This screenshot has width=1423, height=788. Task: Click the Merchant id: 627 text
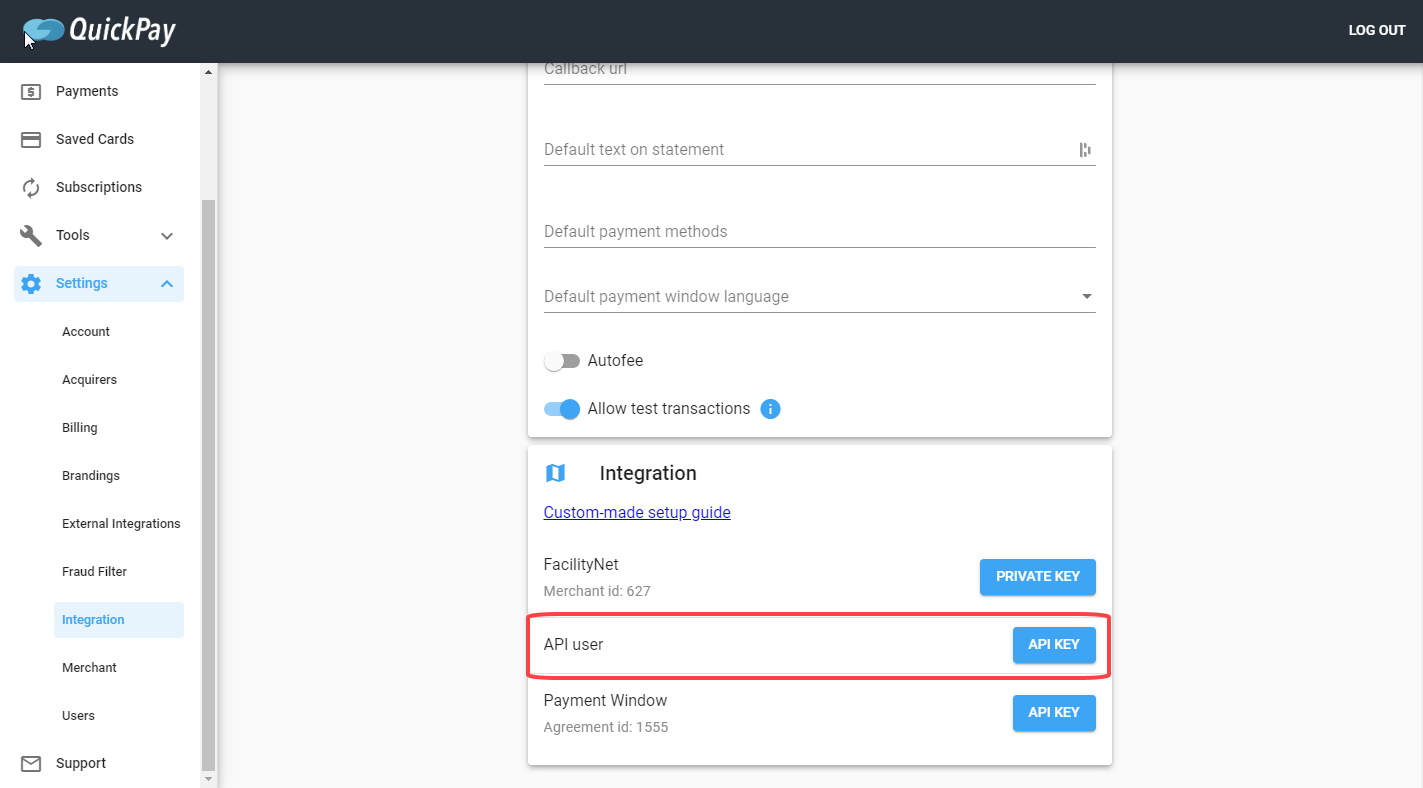point(597,591)
